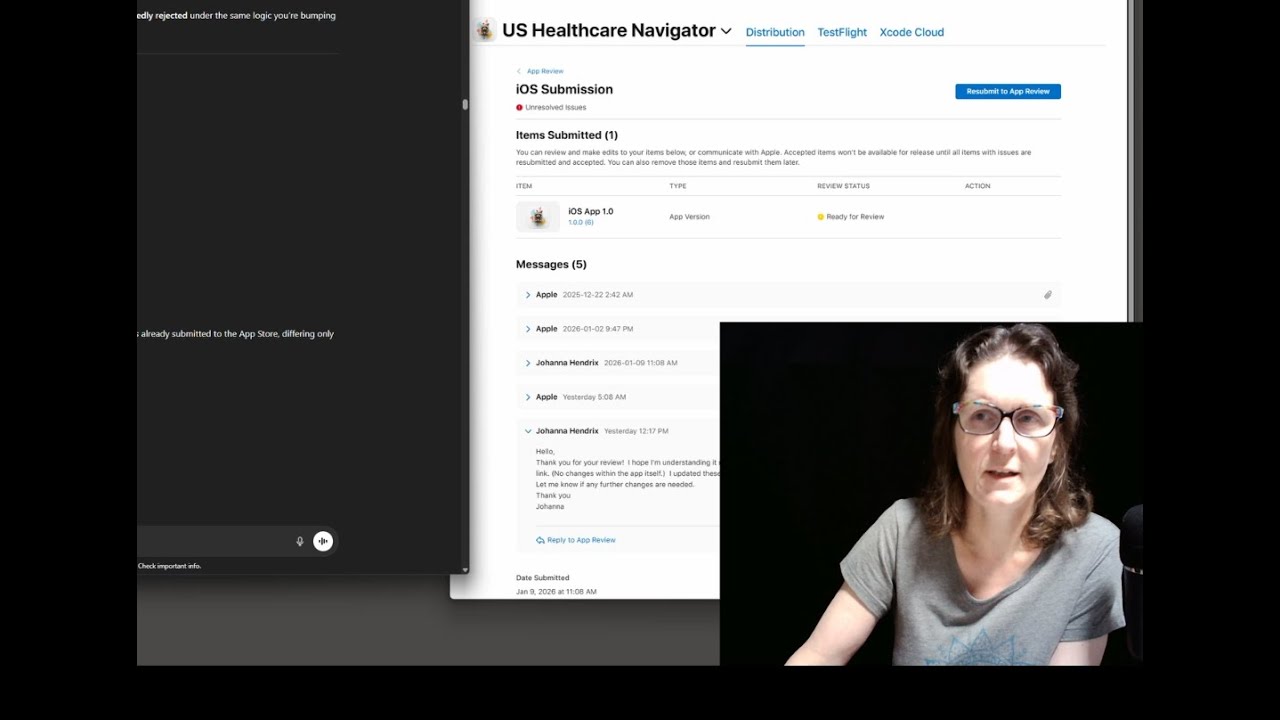Click the ACTION column header
Viewport: 1280px width, 720px height.
[x=978, y=186]
